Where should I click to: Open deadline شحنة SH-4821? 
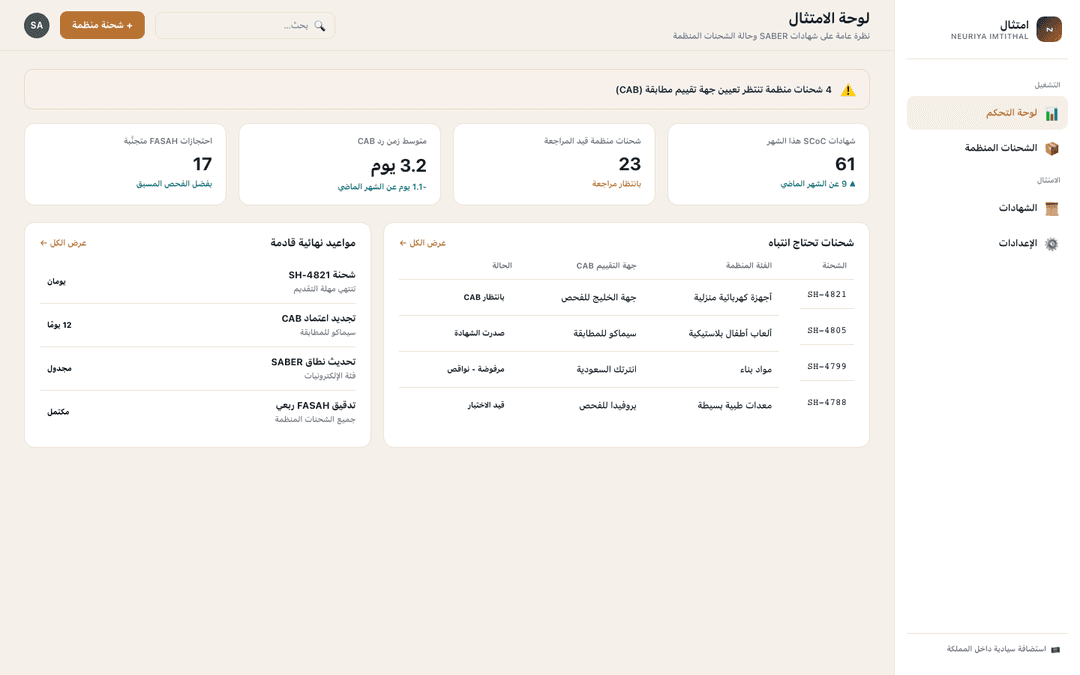click(198, 282)
